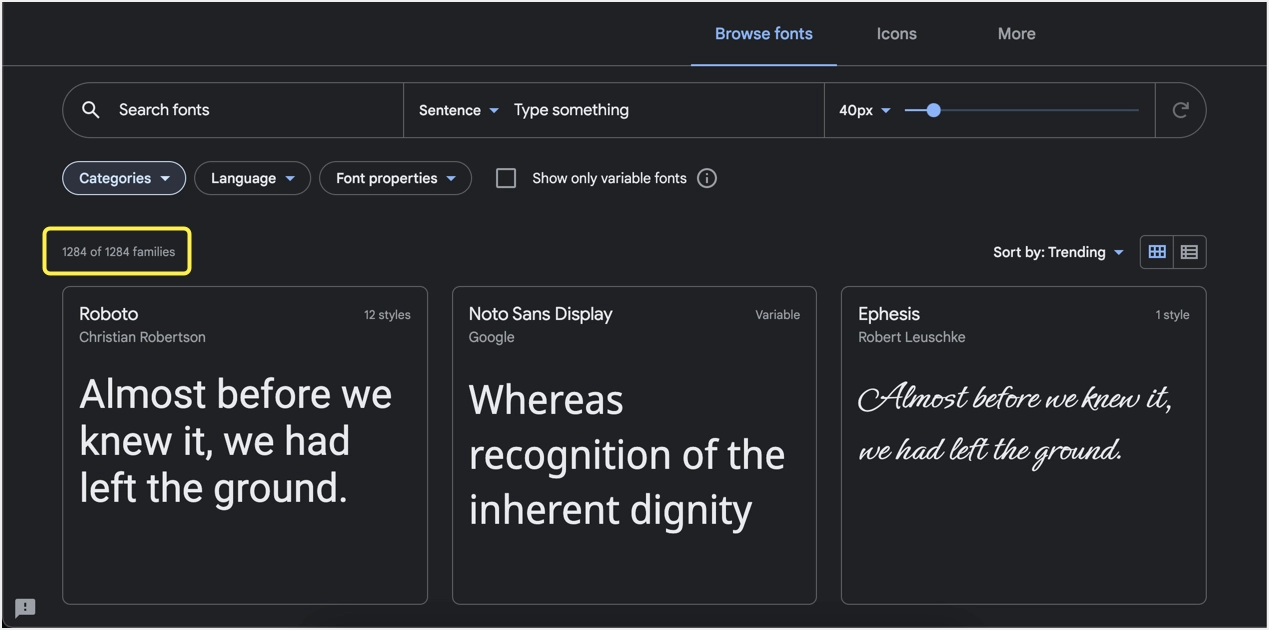
Task: Open the More tab
Action: click(x=1016, y=34)
